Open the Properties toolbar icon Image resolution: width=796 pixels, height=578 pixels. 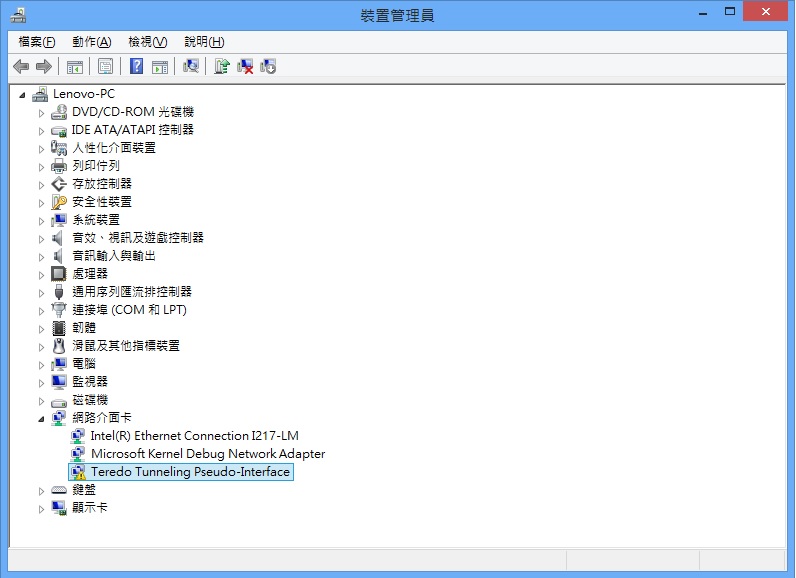pos(106,66)
